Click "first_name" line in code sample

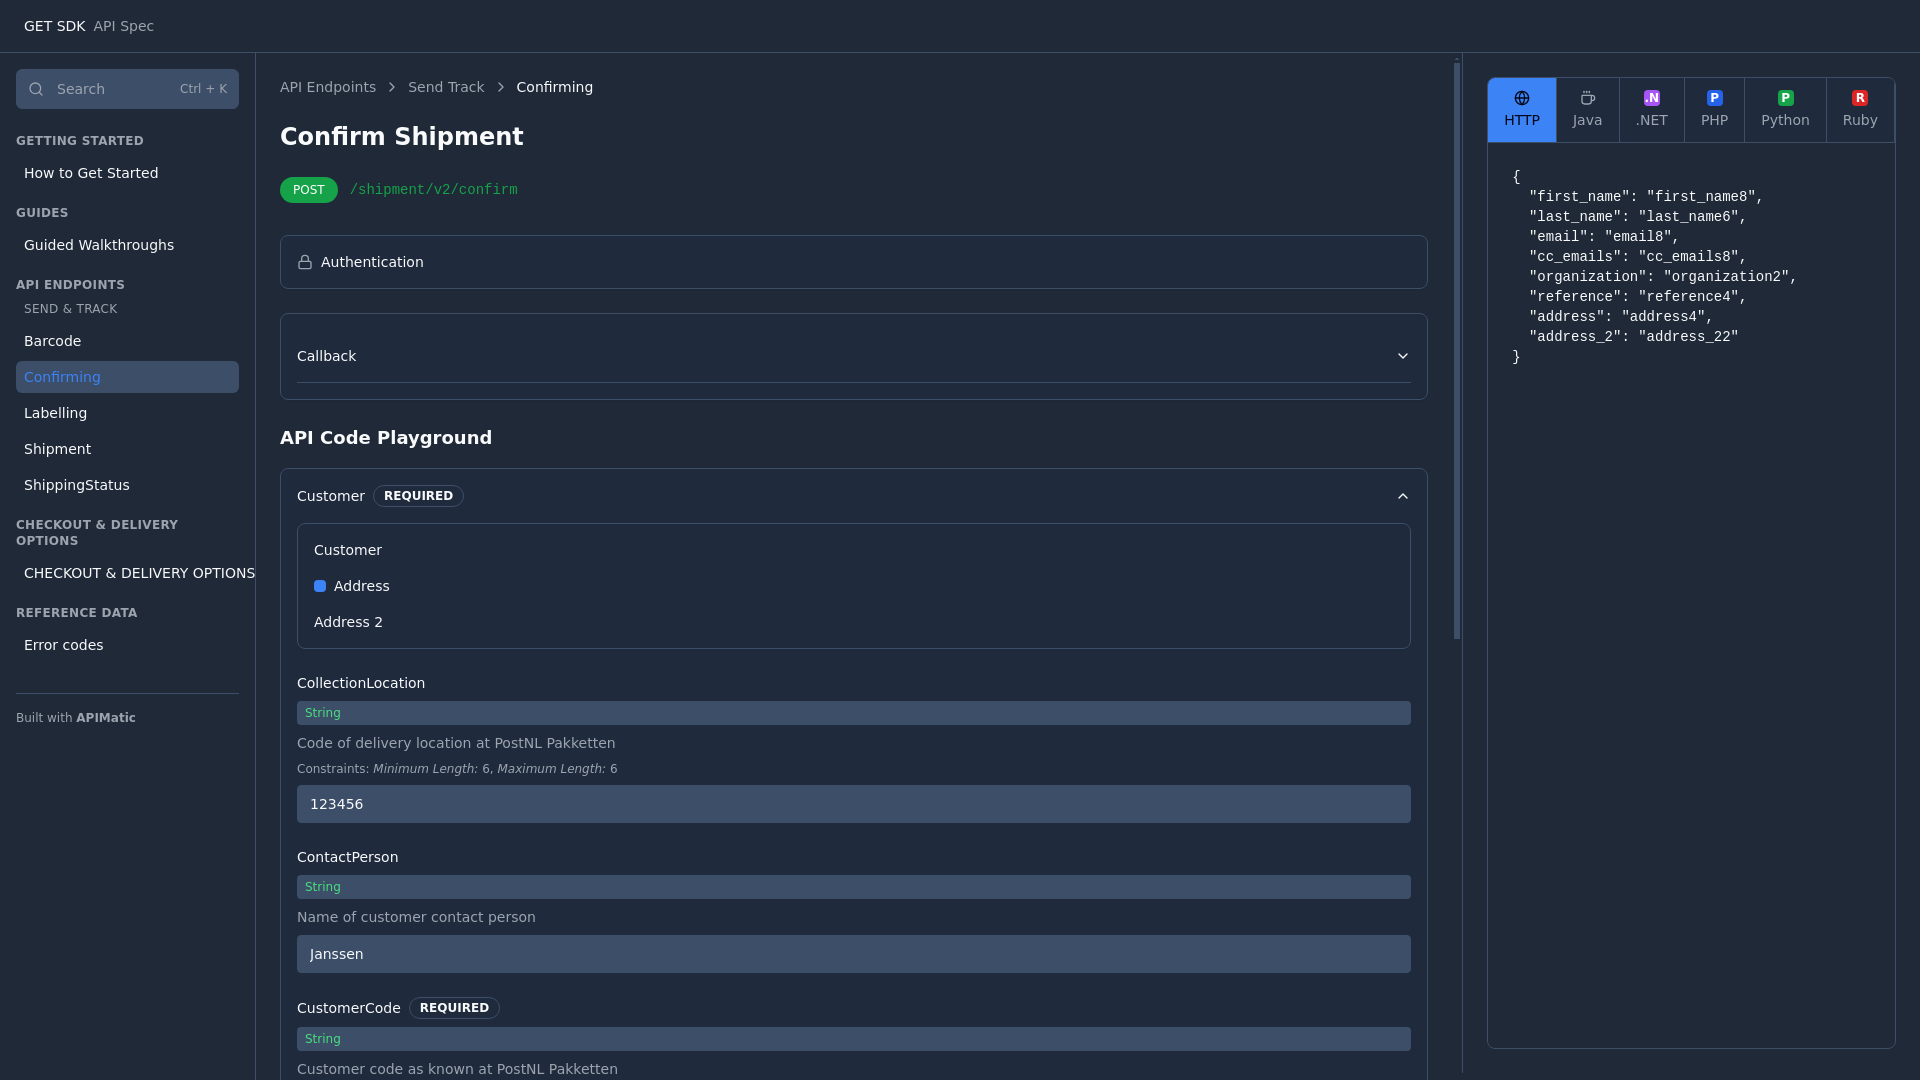pyautogui.click(x=1646, y=197)
